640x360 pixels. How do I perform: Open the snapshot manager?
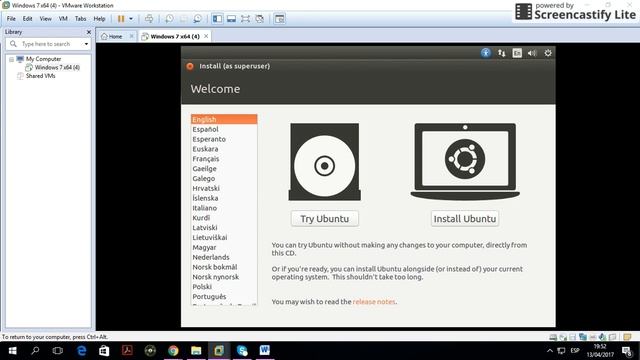point(198,19)
